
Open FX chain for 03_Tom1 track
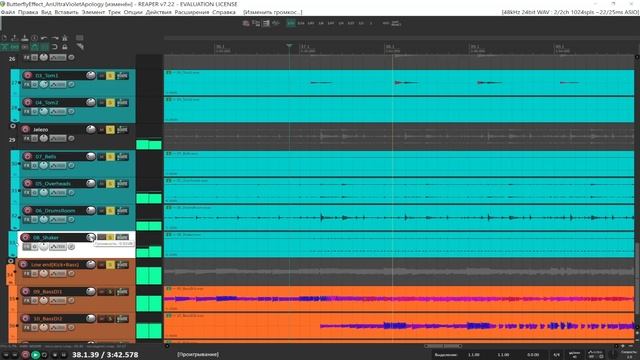pyautogui.click(x=27, y=84)
